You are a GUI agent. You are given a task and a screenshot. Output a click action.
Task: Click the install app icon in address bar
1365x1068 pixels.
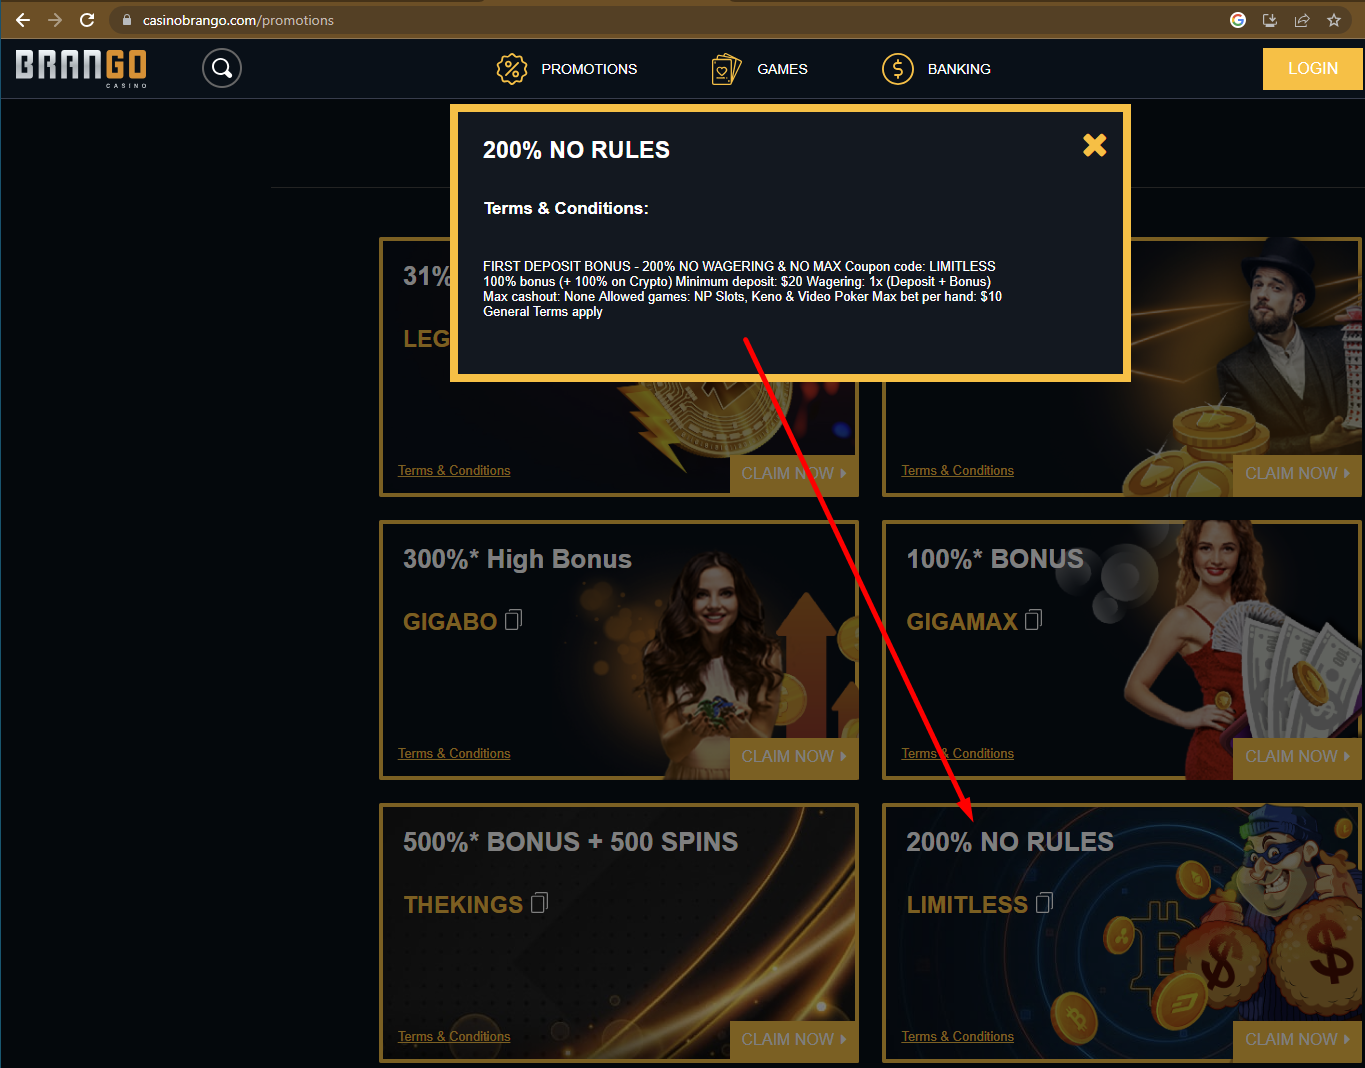1270,20
